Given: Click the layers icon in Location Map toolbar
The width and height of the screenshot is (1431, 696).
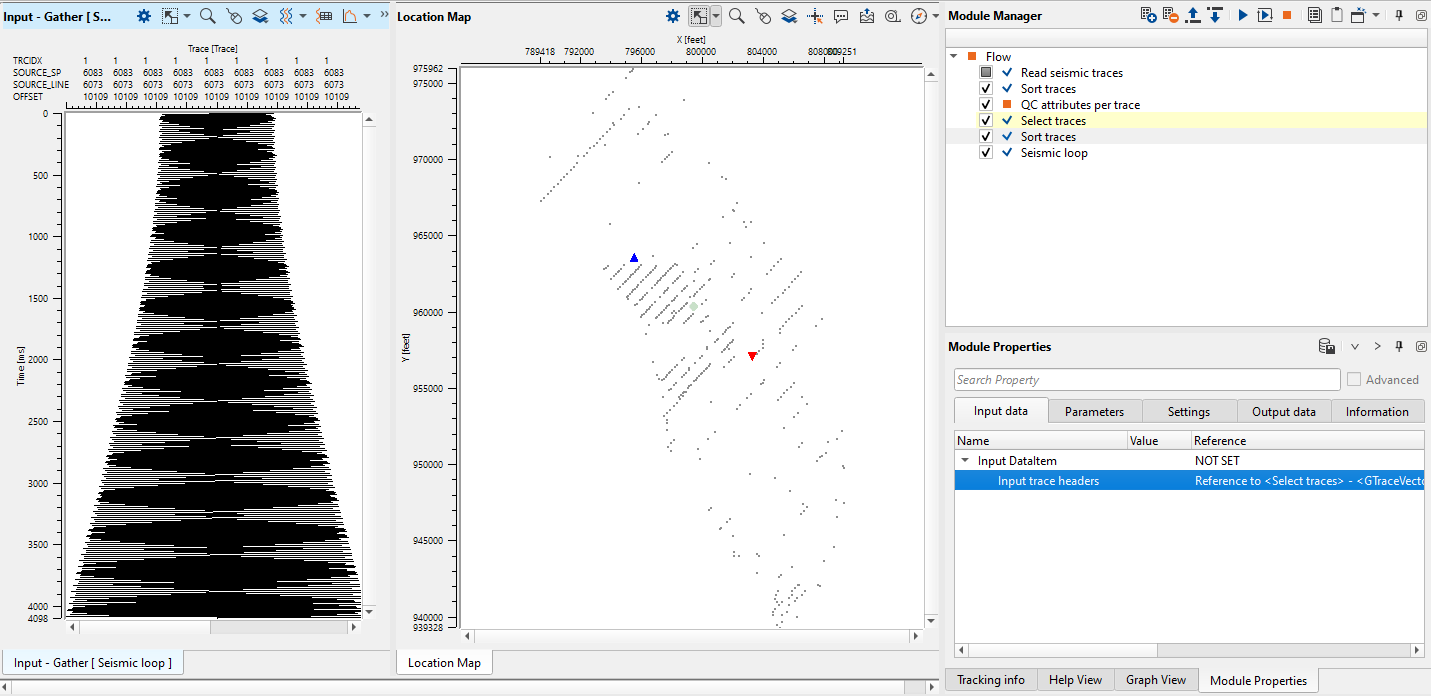Looking at the screenshot, I should click(x=789, y=16).
